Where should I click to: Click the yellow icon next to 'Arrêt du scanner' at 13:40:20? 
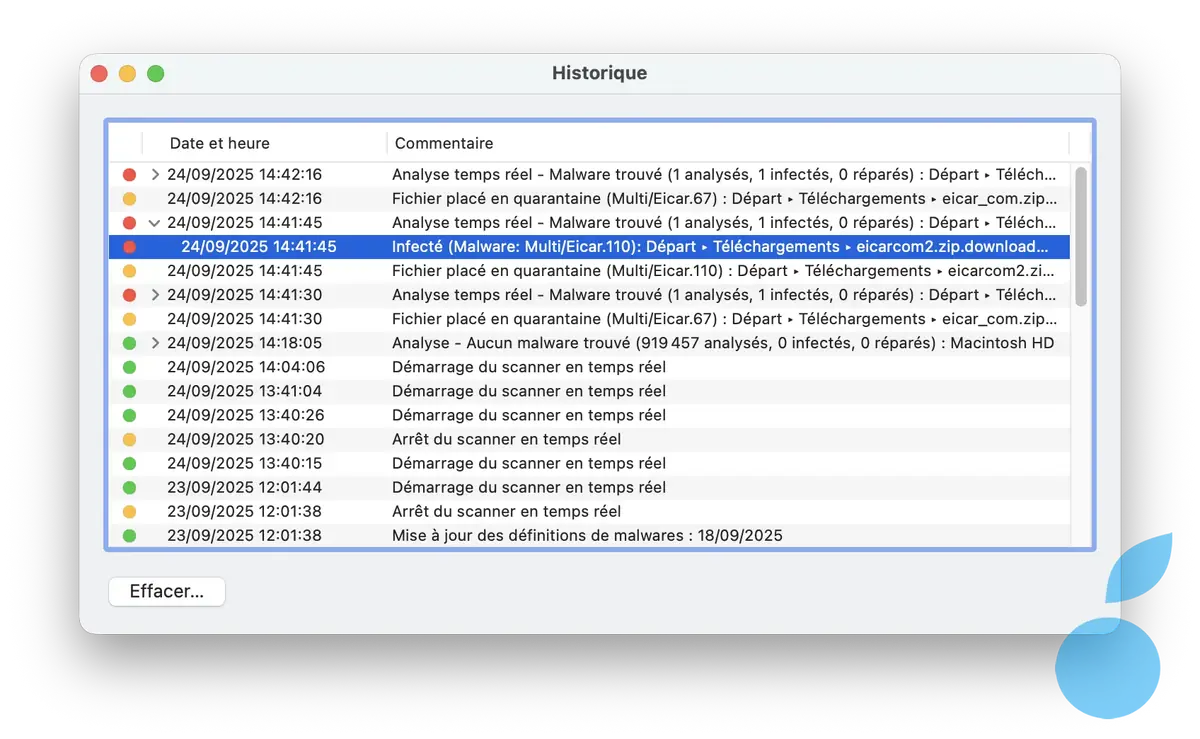(129, 439)
